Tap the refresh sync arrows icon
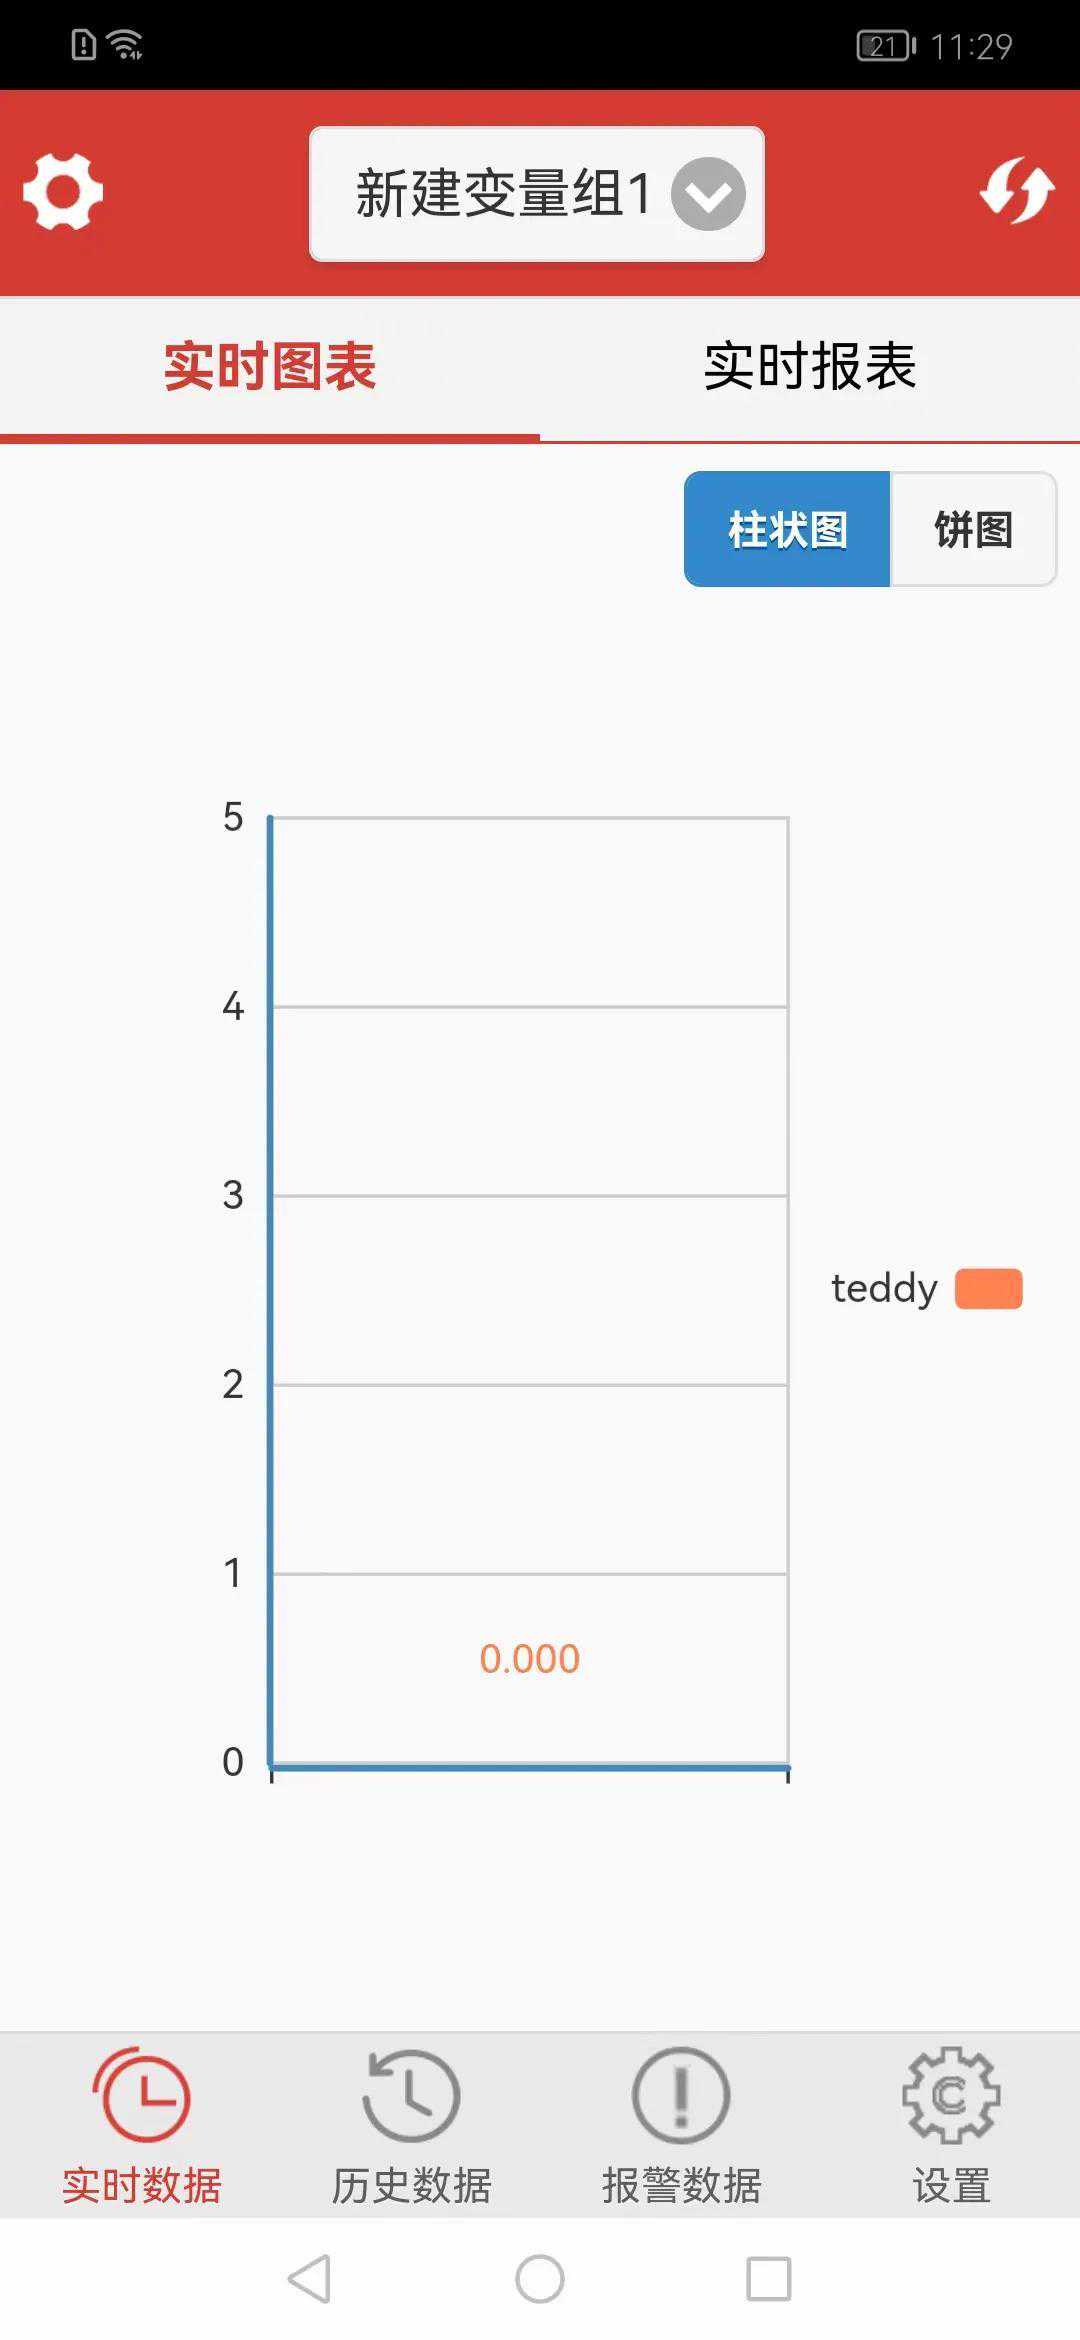1080x2340 pixels. click(1017, 190)
